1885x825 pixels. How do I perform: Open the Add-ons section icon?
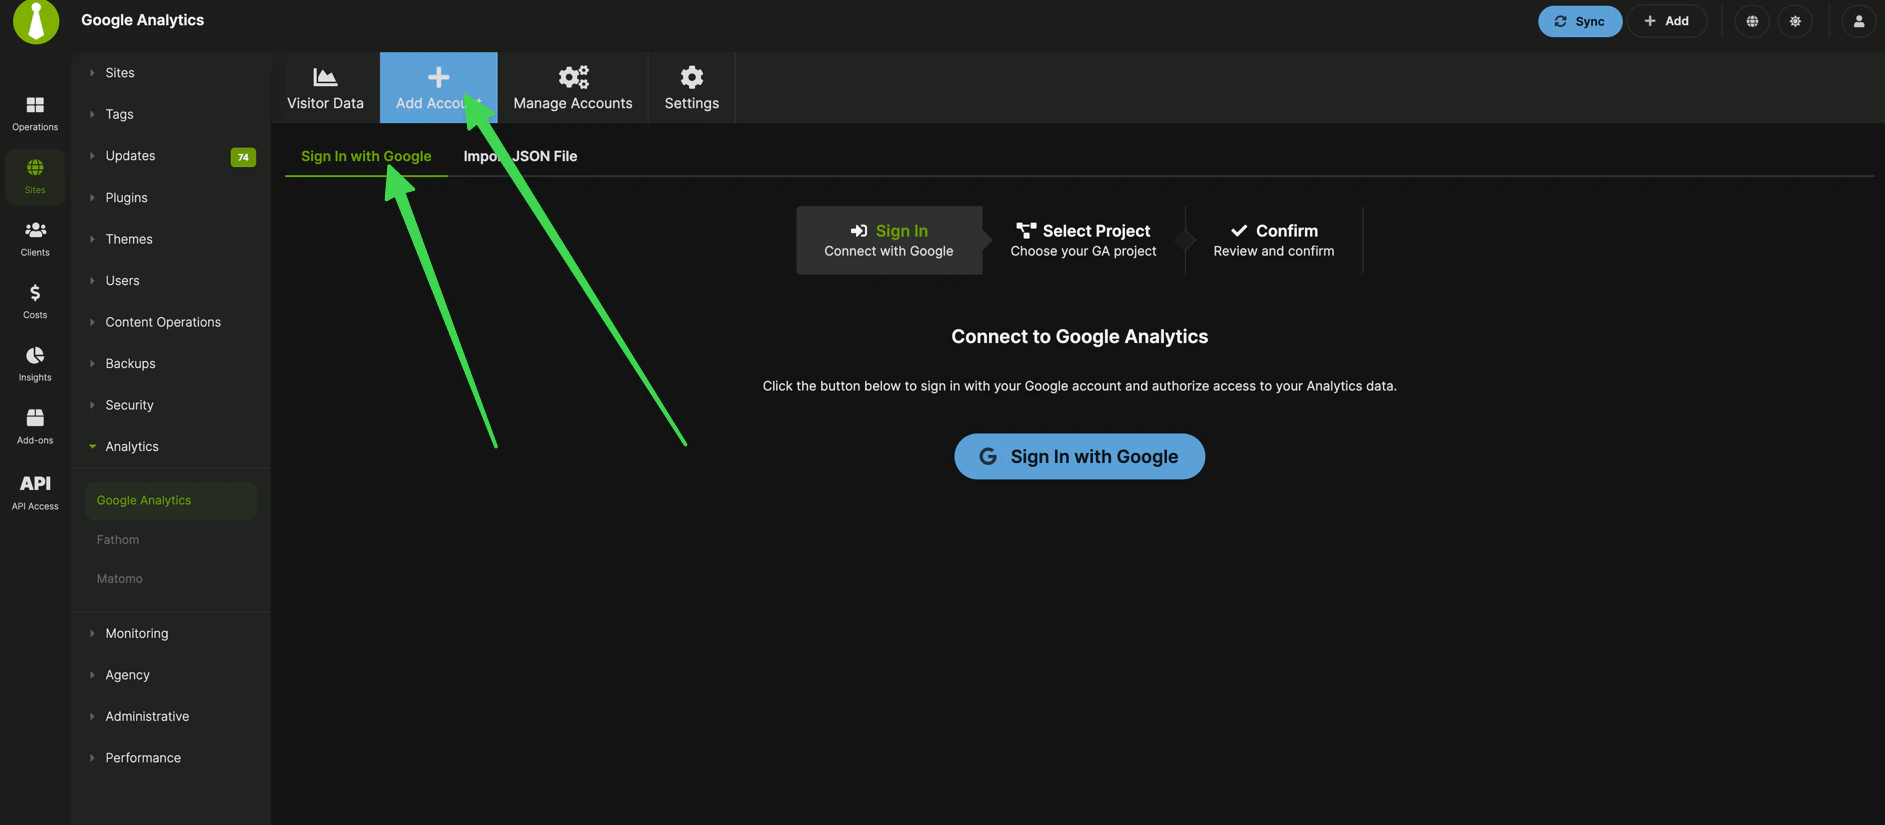coord(35,418)
